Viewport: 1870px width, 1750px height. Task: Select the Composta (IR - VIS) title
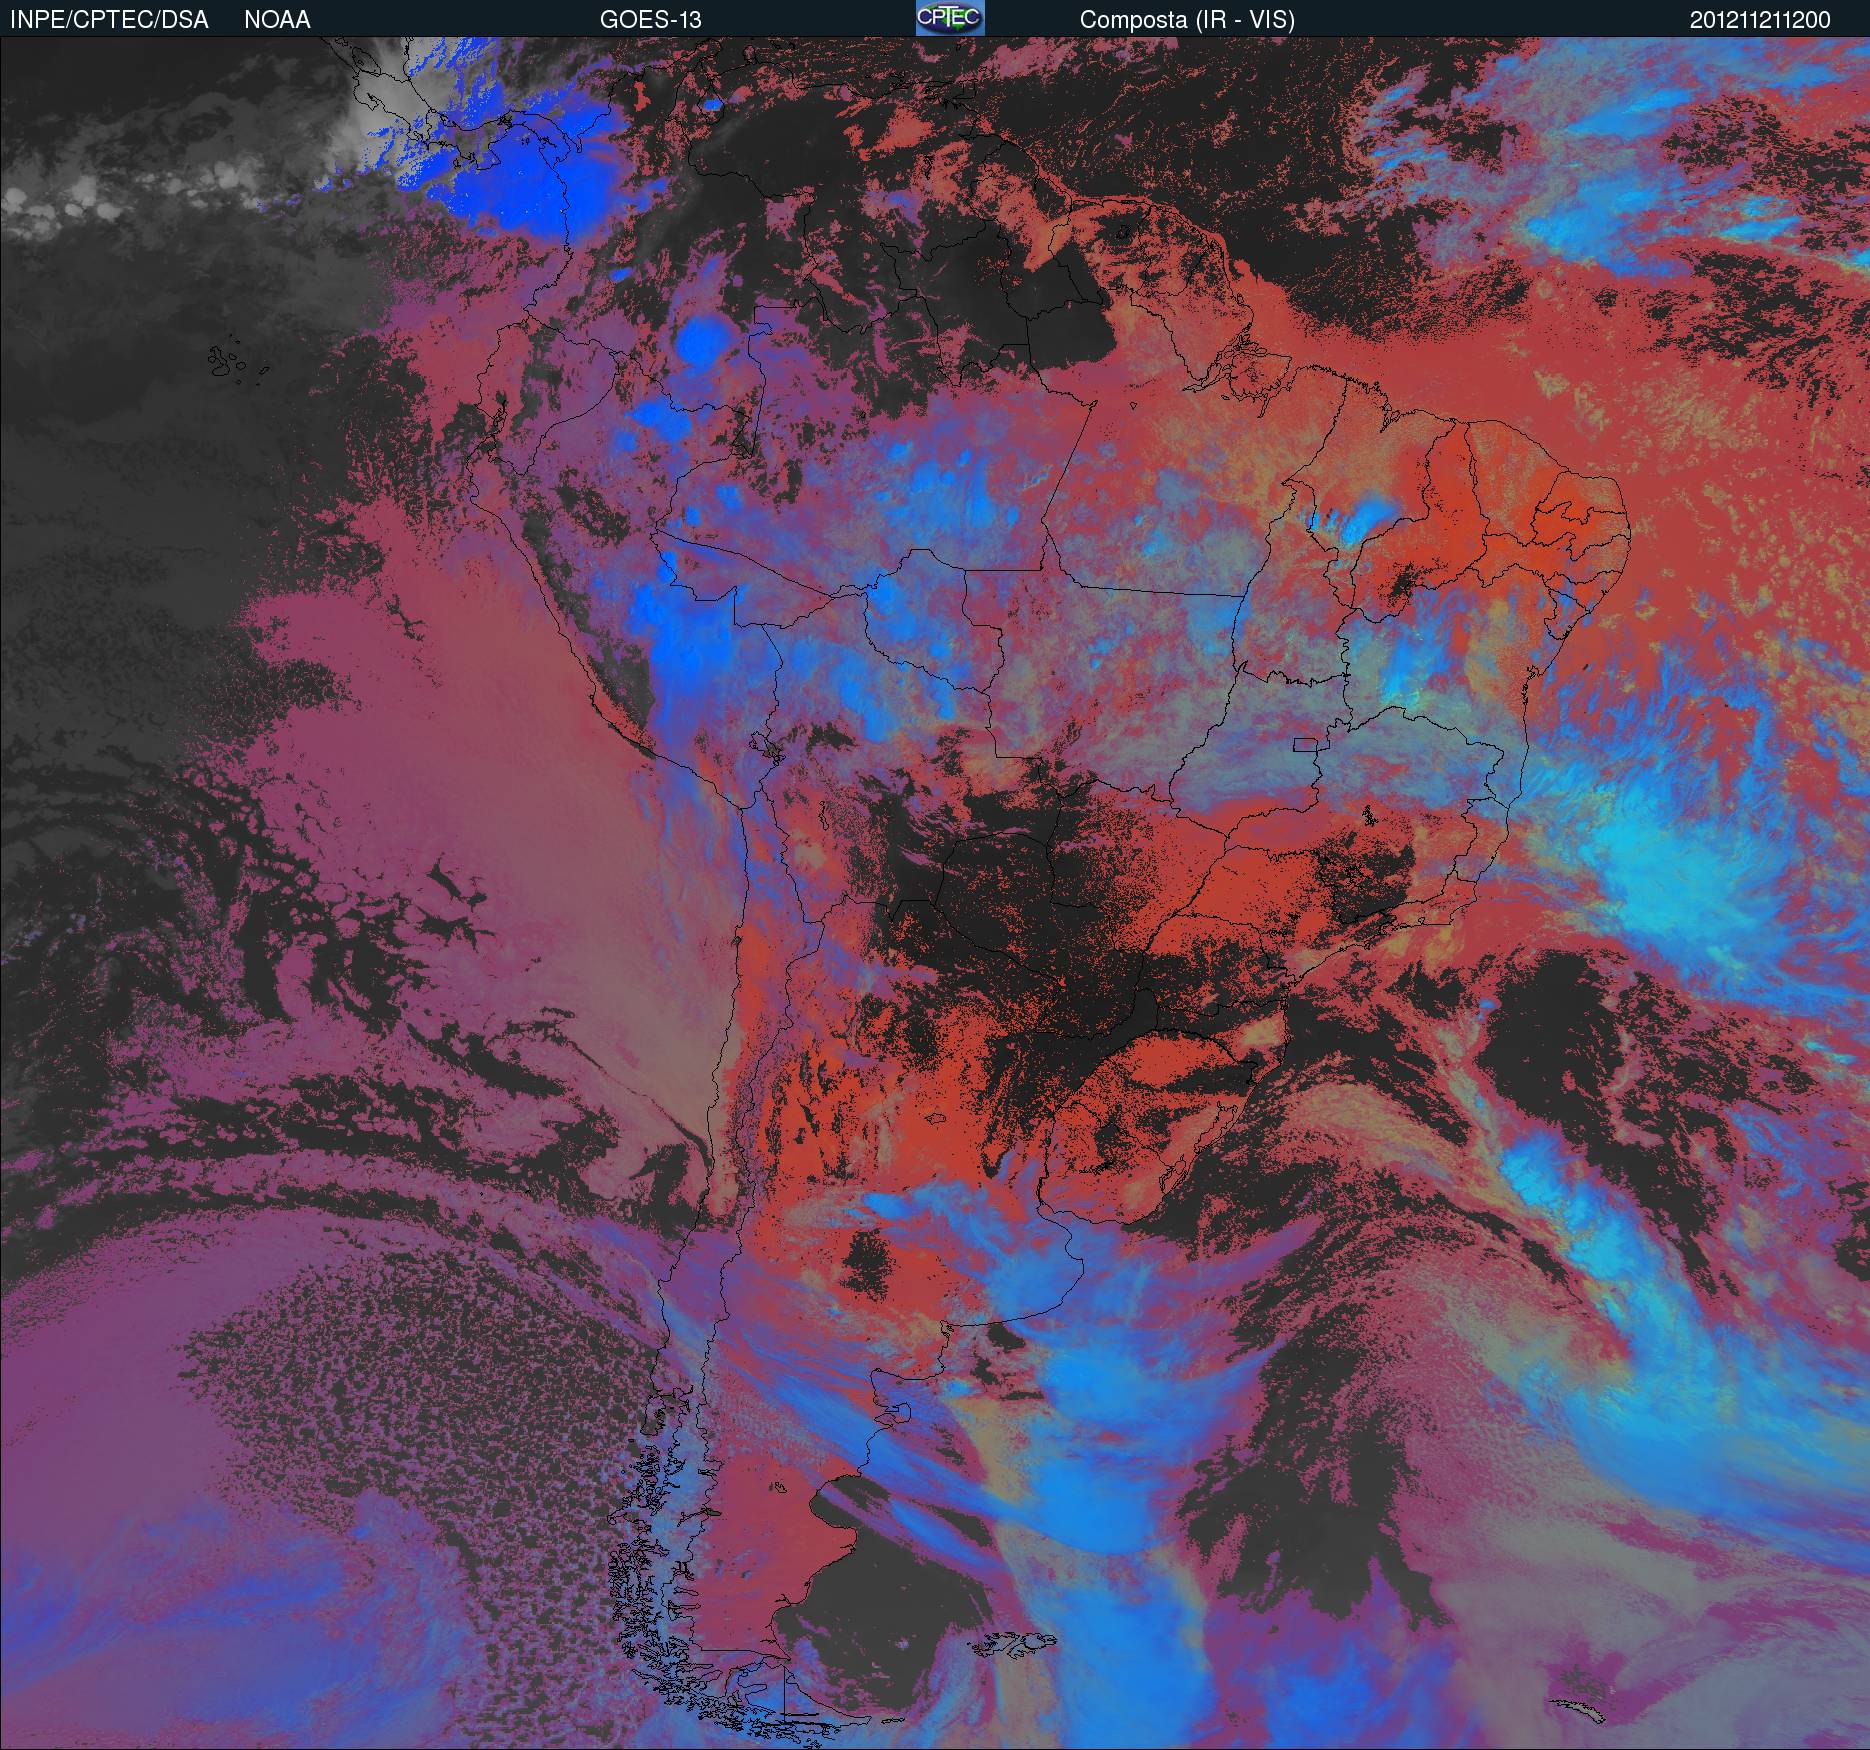click(x=1187, y=20)
